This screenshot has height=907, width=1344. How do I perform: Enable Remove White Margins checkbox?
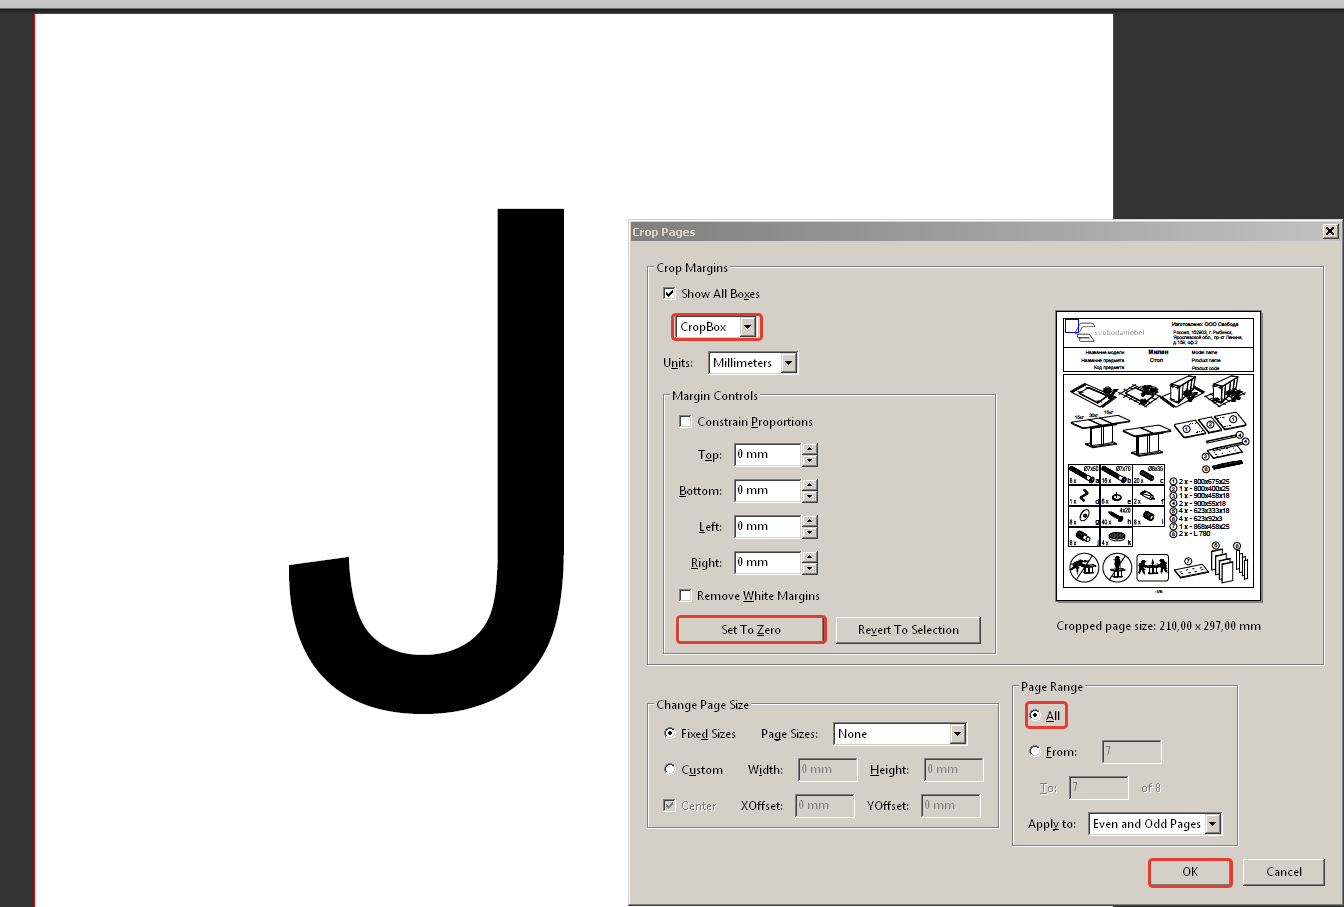(x=685, y=595)
